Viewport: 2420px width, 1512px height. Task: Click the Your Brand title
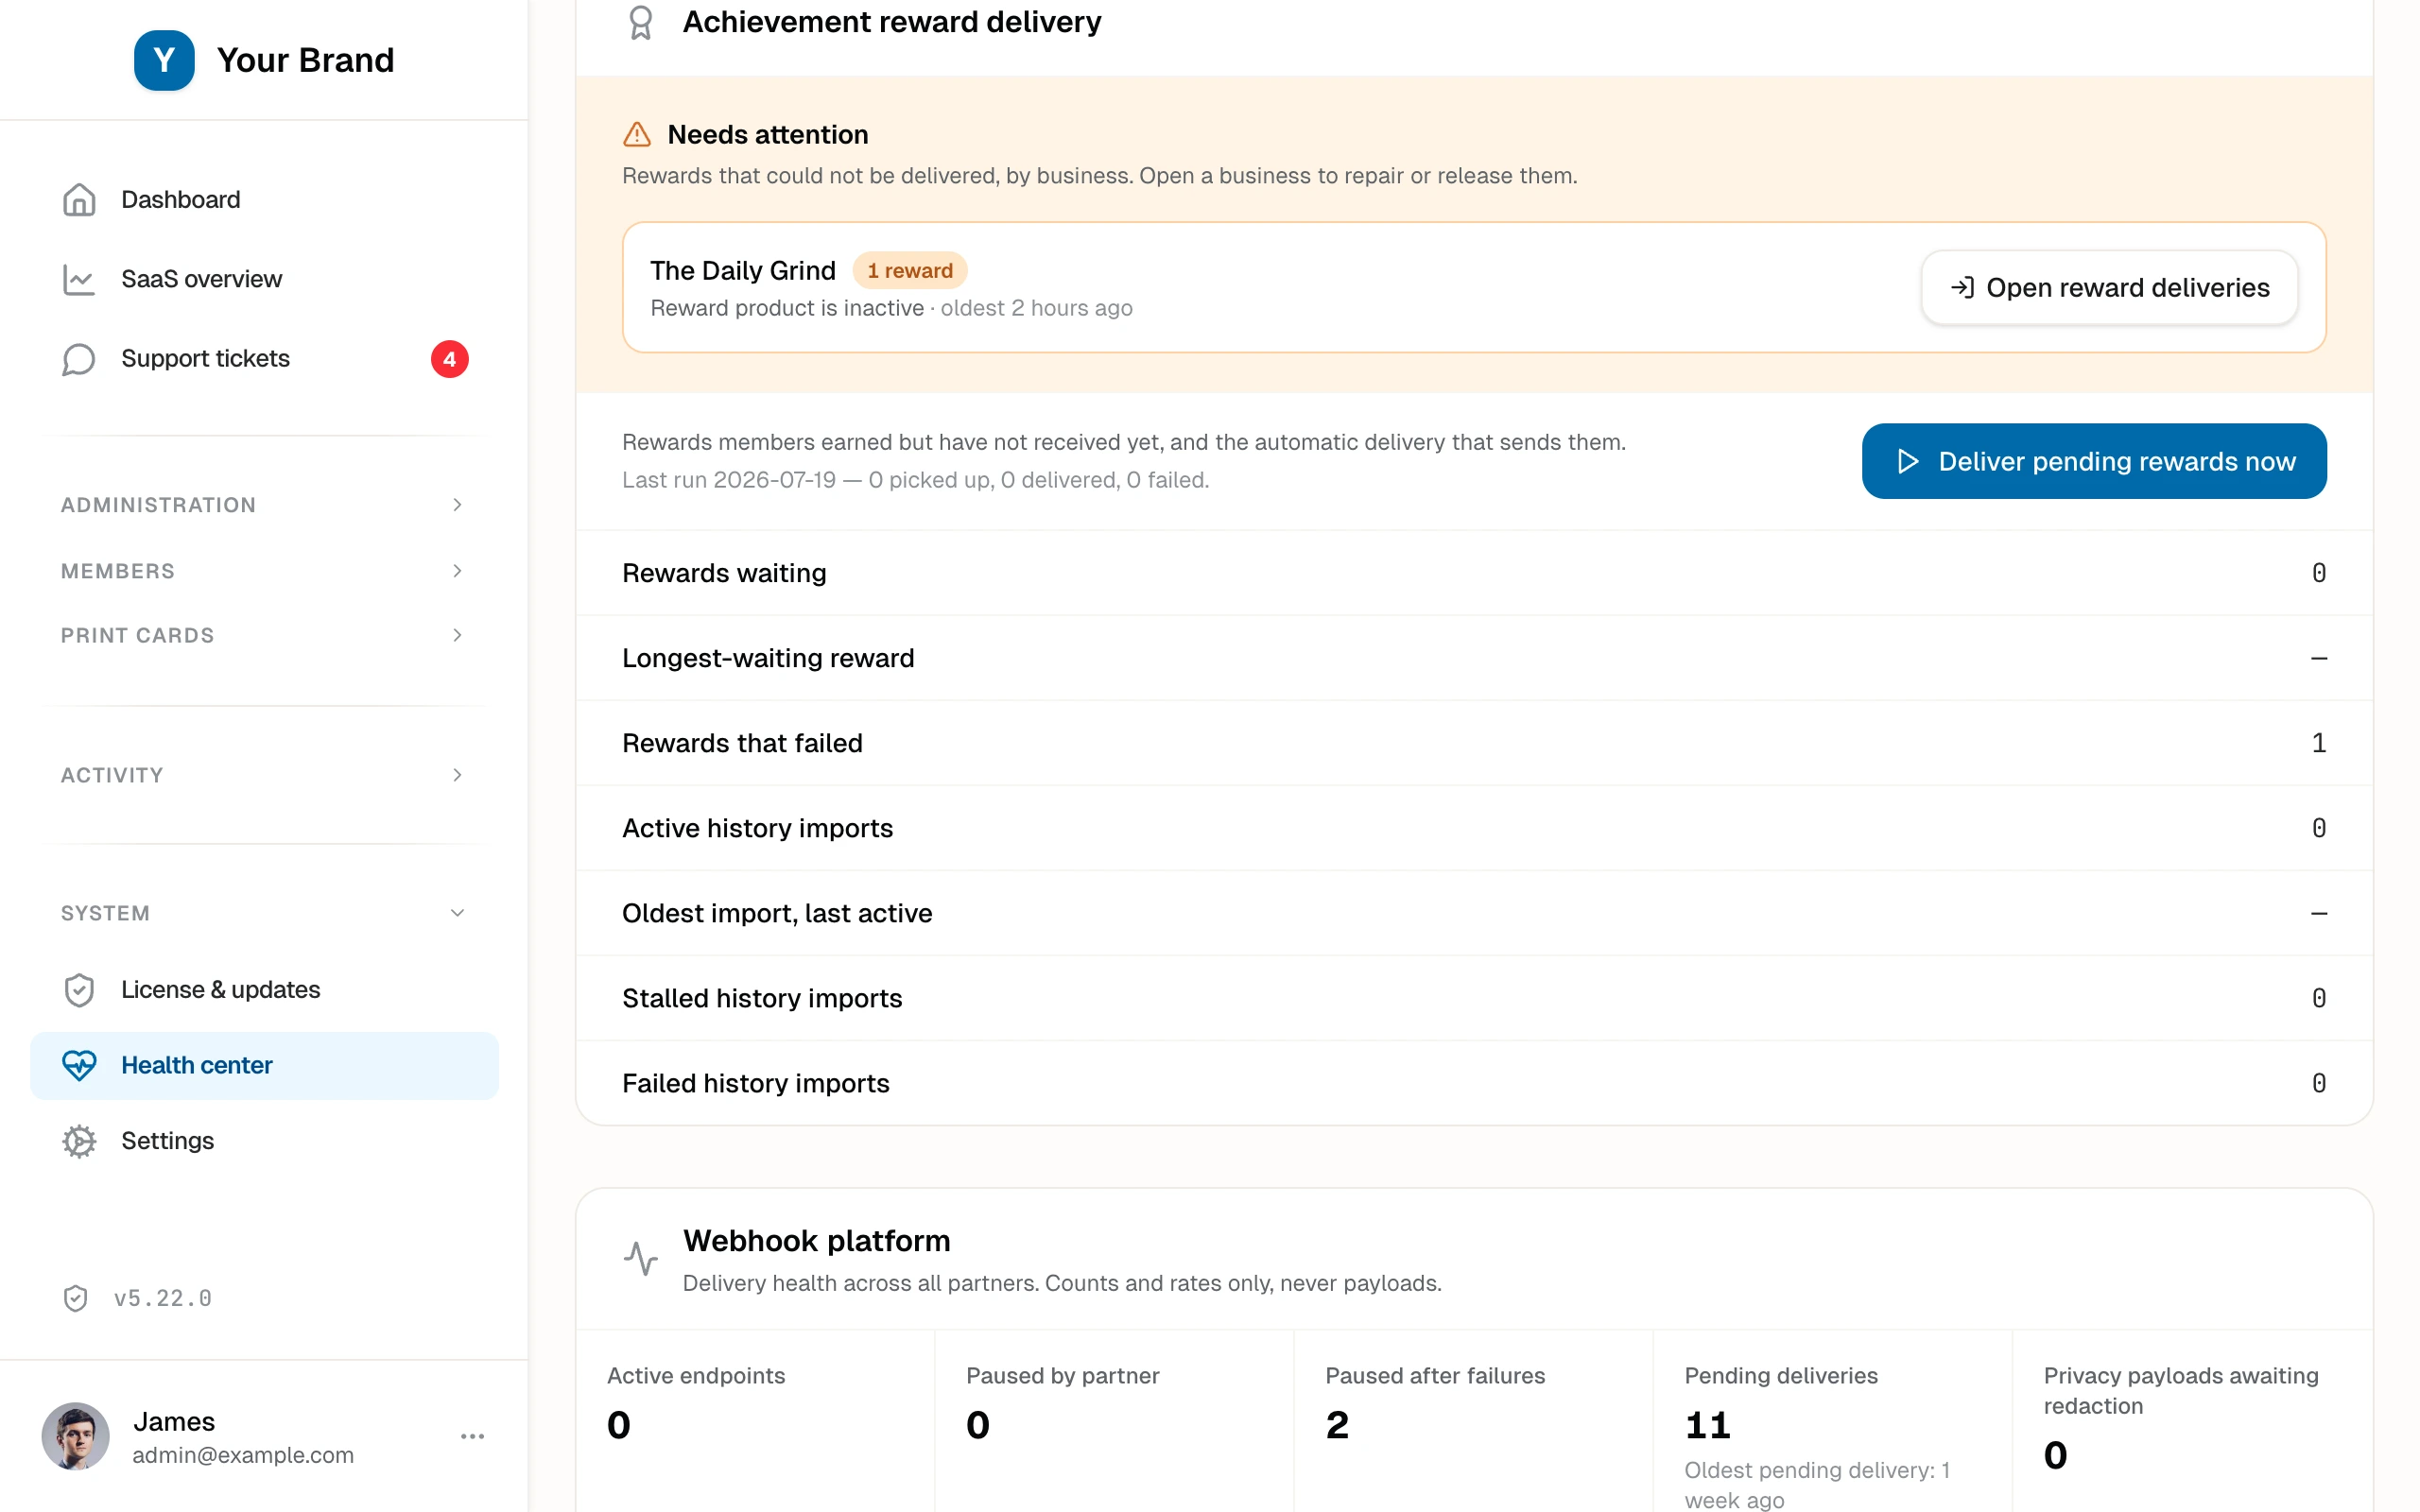pyautogui.click(x=305, y=60)
